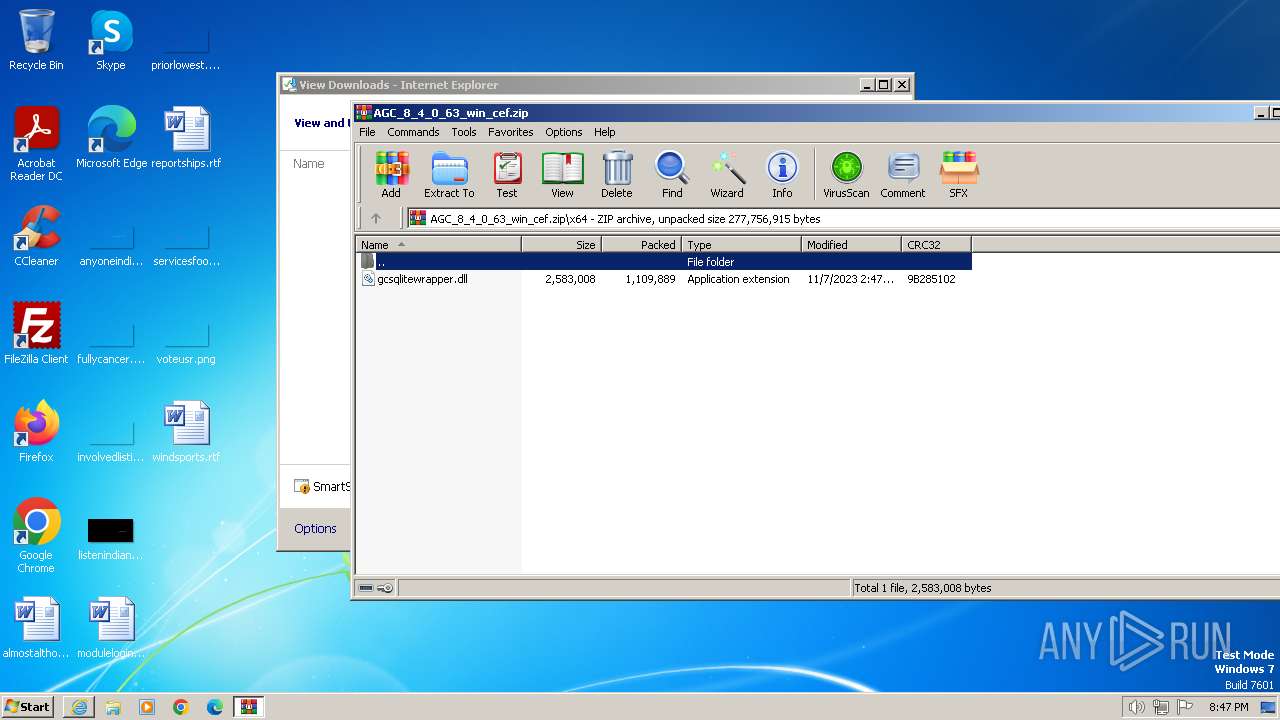Show archive Info
The width and height of the screenshot is (1280, 720).
(782, 175)
